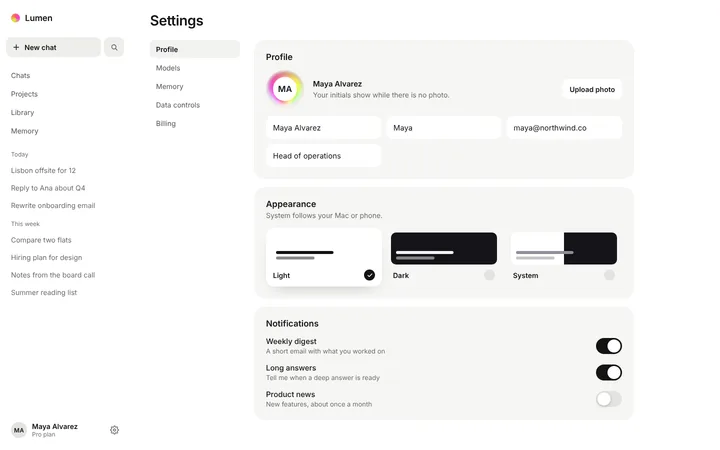Open Projects in the sidebar
This screenshot has width=720, height=450.
click(x=24, y=94)
